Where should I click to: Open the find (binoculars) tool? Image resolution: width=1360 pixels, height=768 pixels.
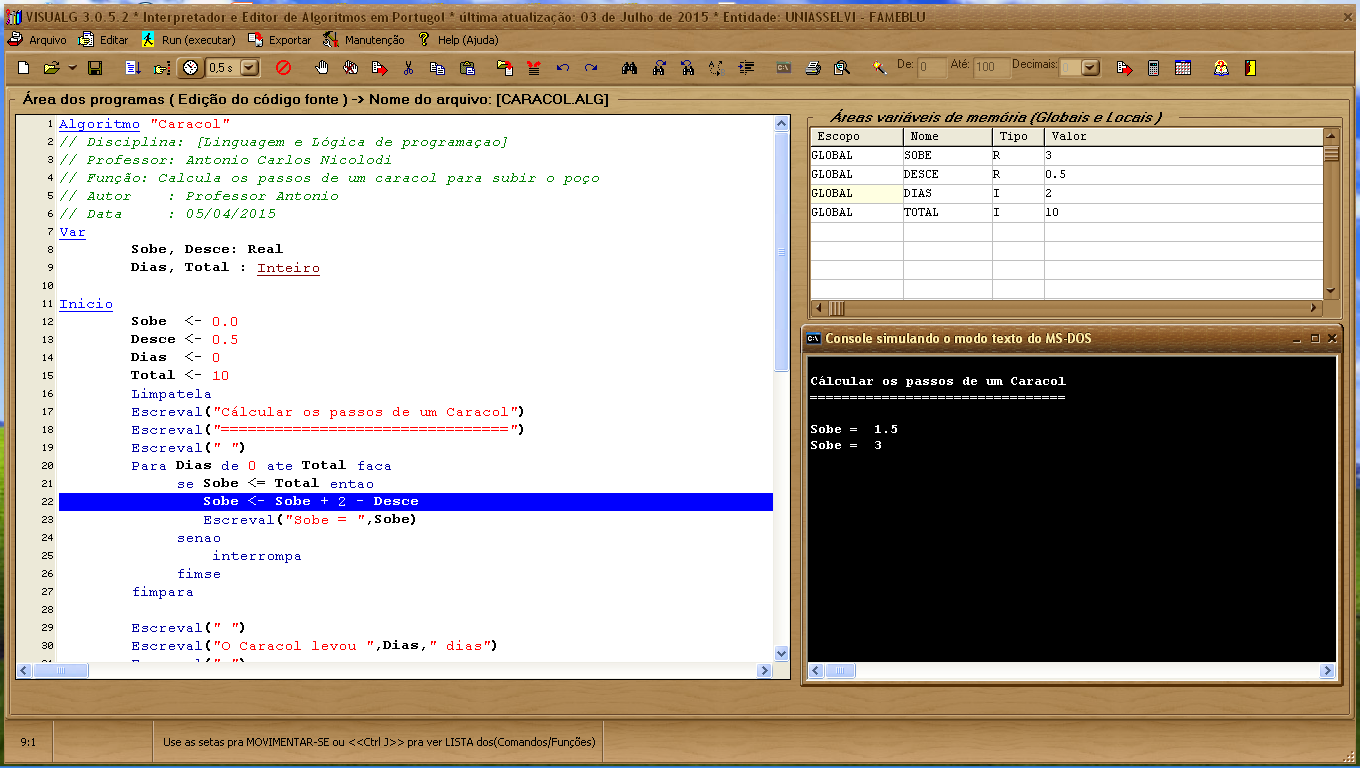pos(631,67)
